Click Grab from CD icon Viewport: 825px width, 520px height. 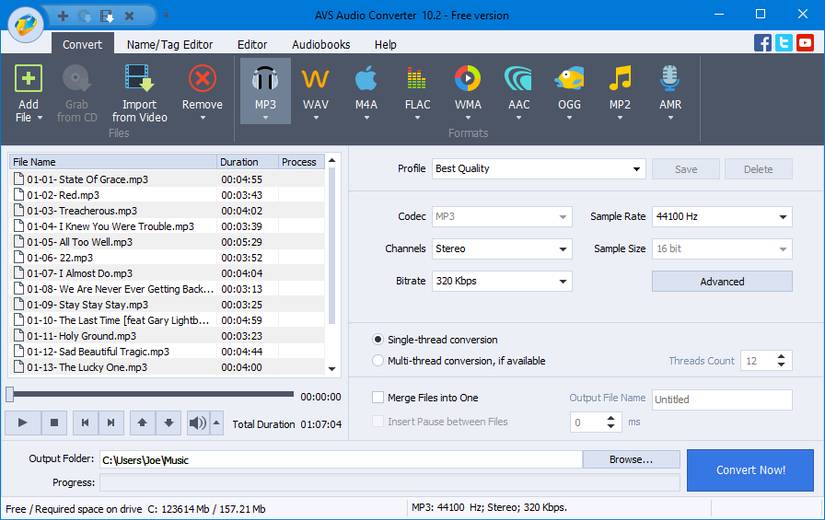click(x=77, y=79)
